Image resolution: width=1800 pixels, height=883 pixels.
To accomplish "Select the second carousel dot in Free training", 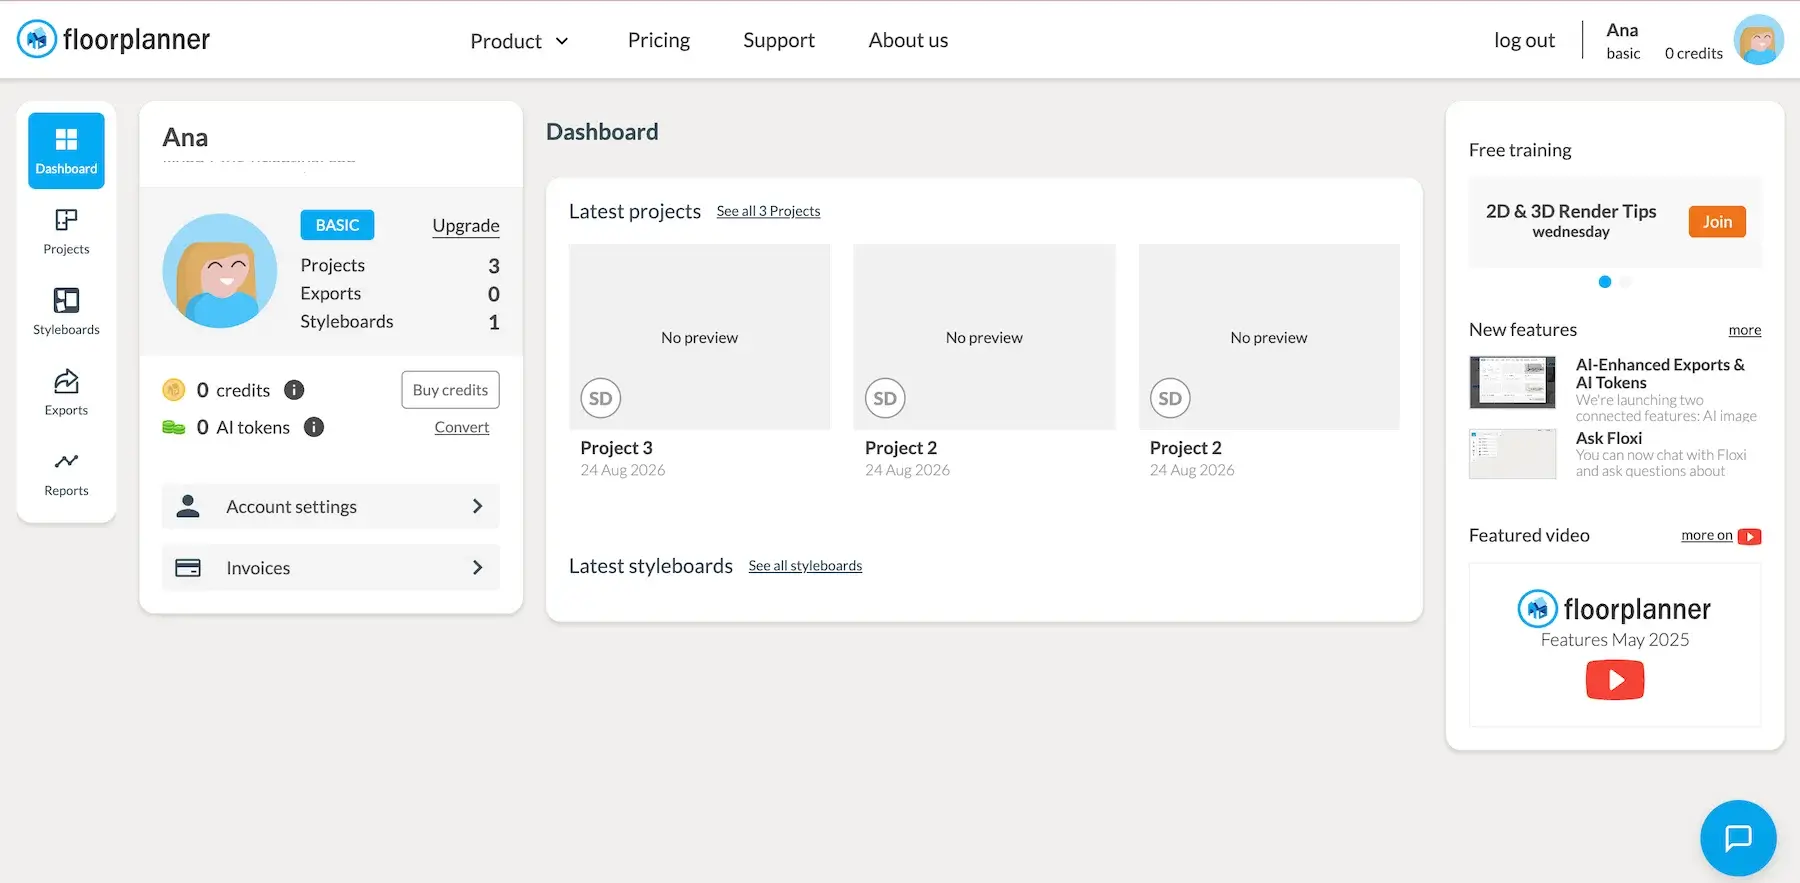I will (x=1626, y=282).
